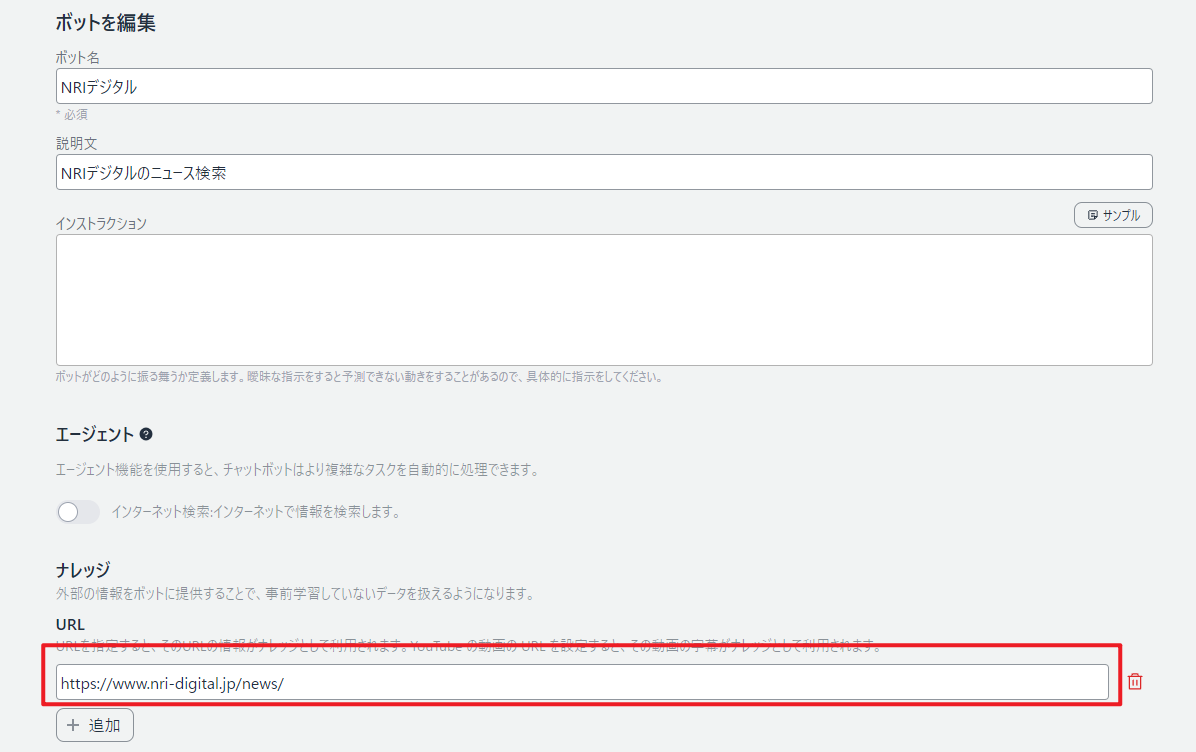Click into the 説明文 input field
1196x752 pixels.
tap(603, 172)
